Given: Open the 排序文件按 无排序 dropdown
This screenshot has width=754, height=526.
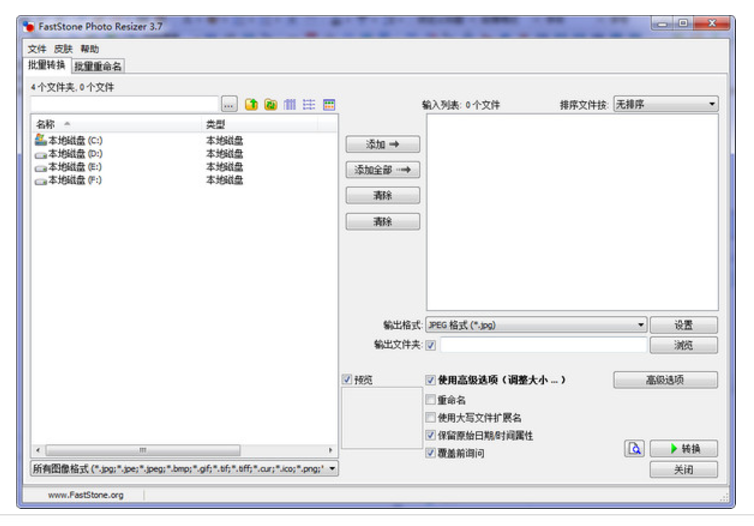Looking at the screenshot, I should tap(666, 104).
